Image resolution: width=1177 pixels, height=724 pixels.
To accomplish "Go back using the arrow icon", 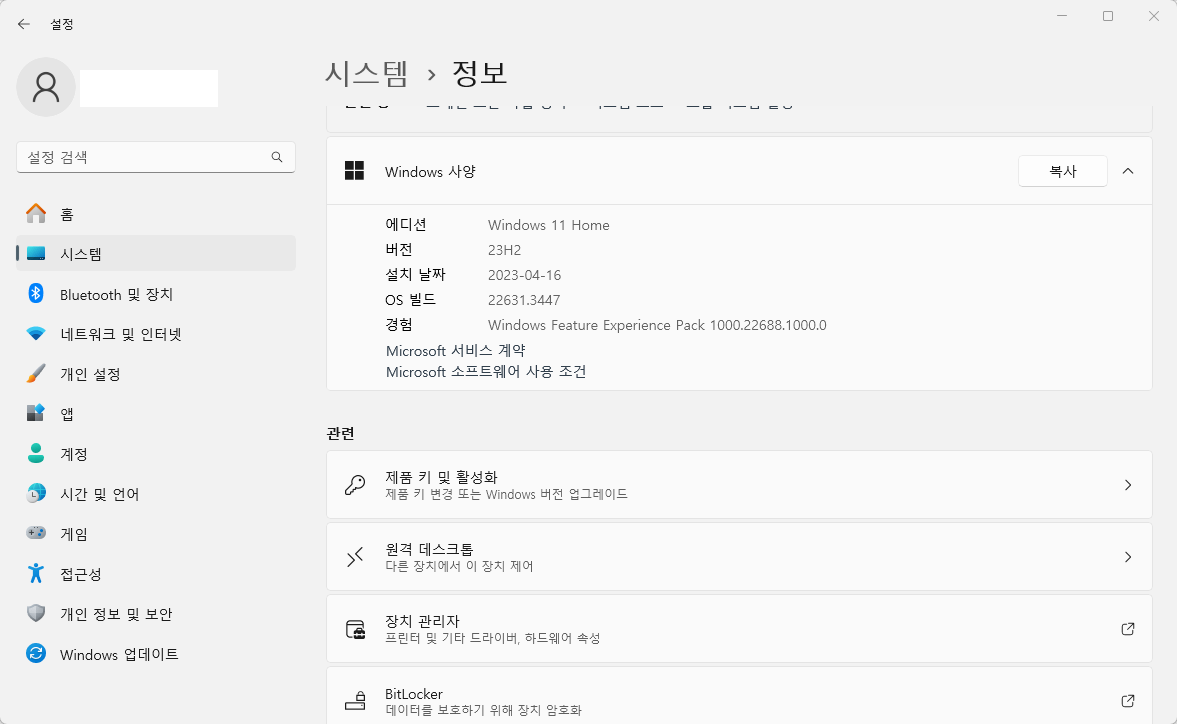I will coord(24,24).
